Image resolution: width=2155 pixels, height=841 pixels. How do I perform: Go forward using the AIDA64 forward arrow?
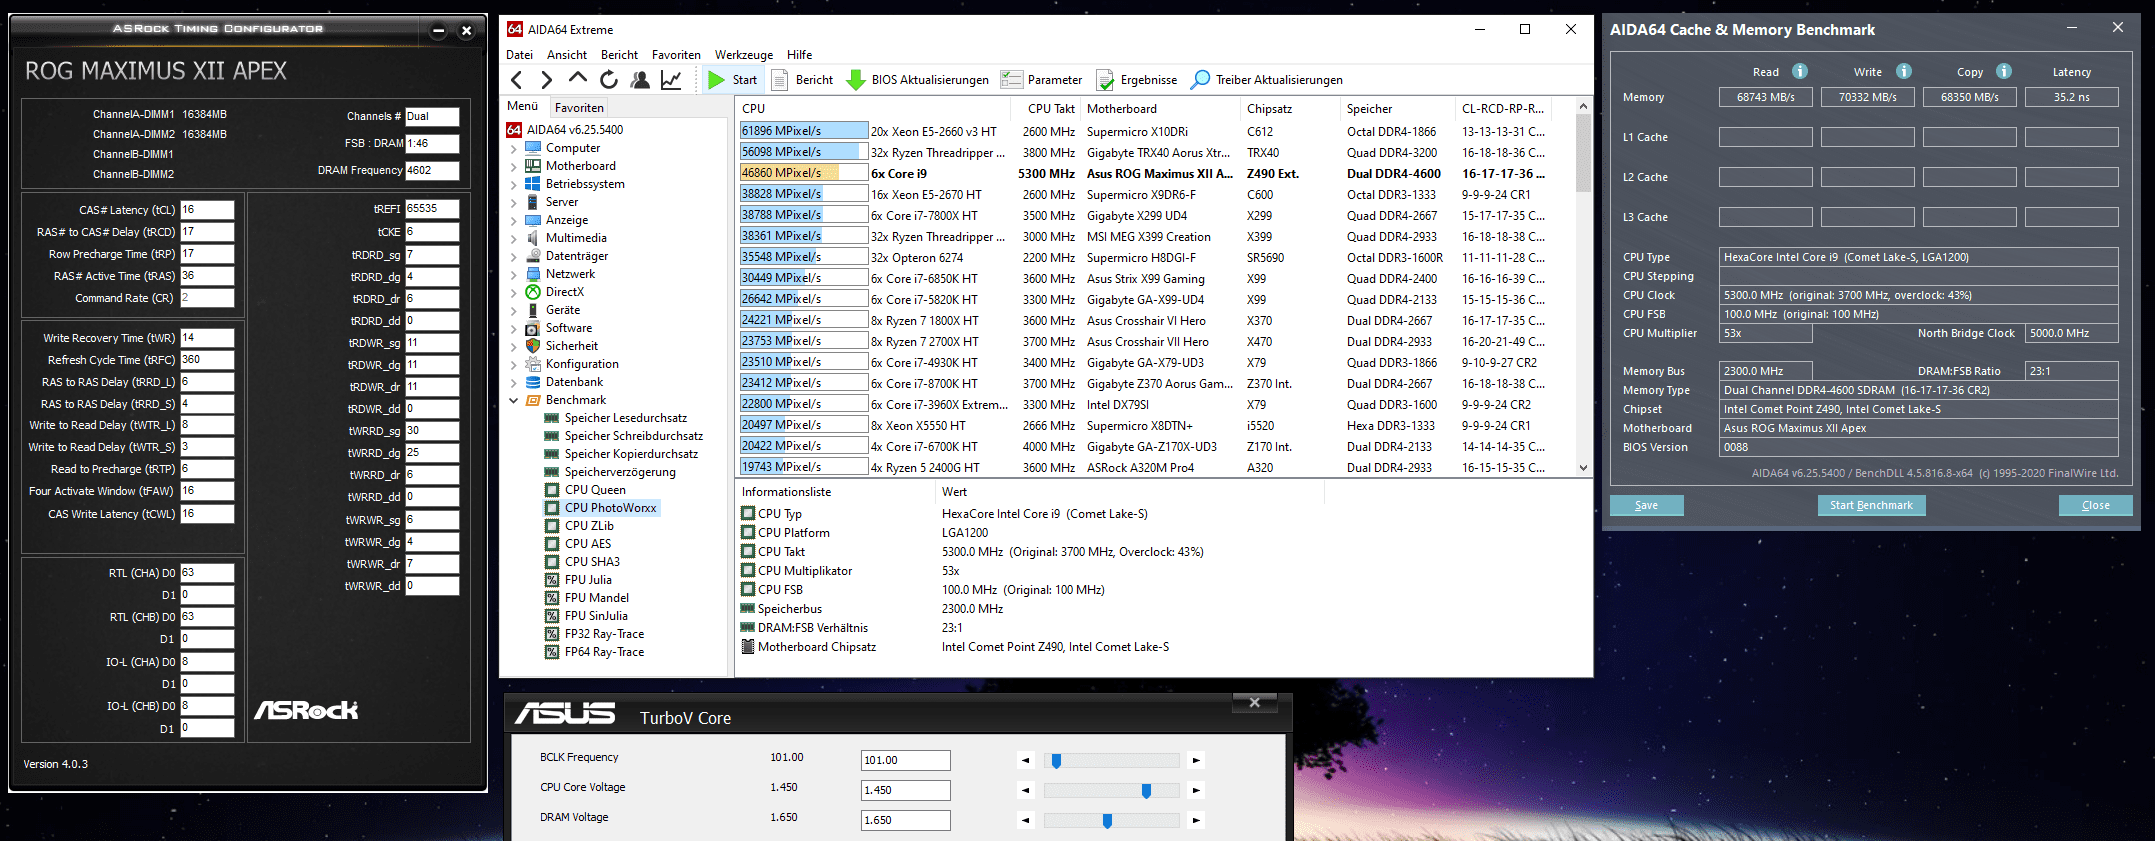click(546, 80)
